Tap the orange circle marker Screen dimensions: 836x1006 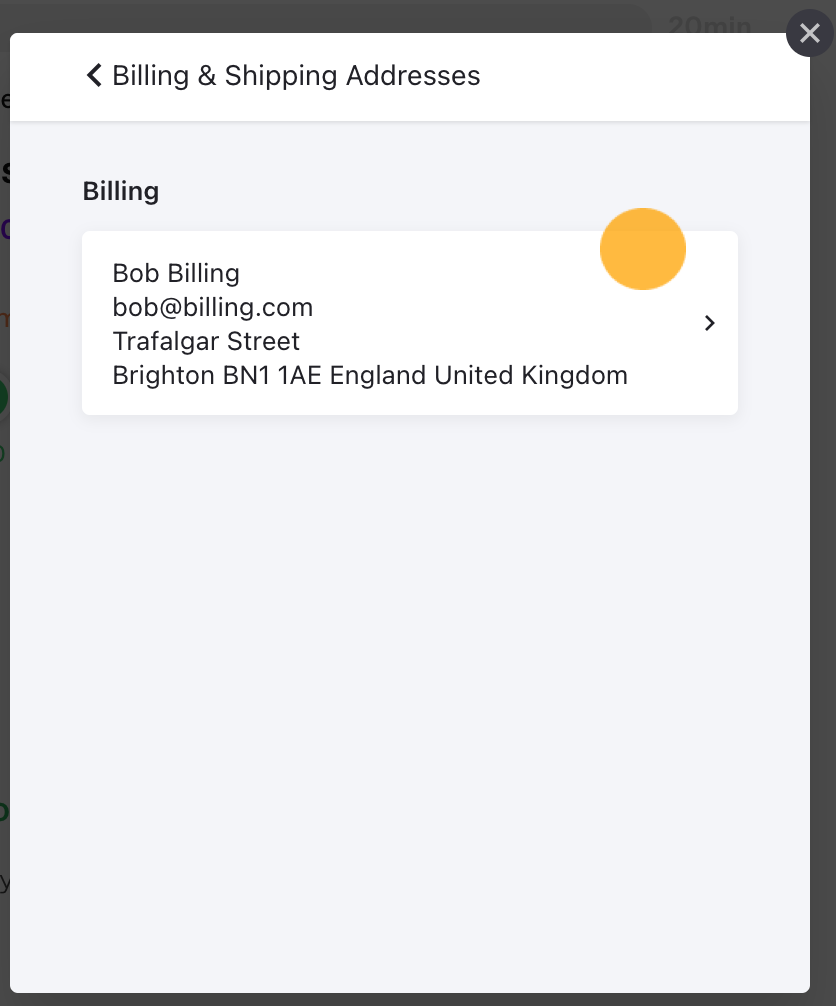643,249
